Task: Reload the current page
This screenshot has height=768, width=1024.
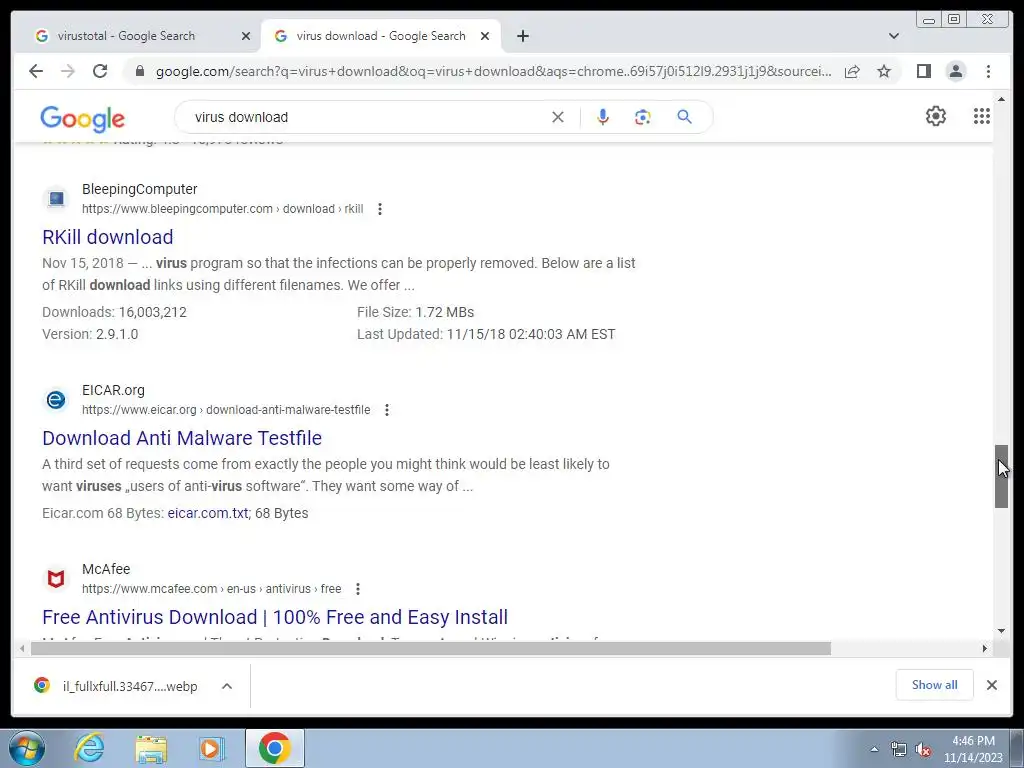Action: 100,71
